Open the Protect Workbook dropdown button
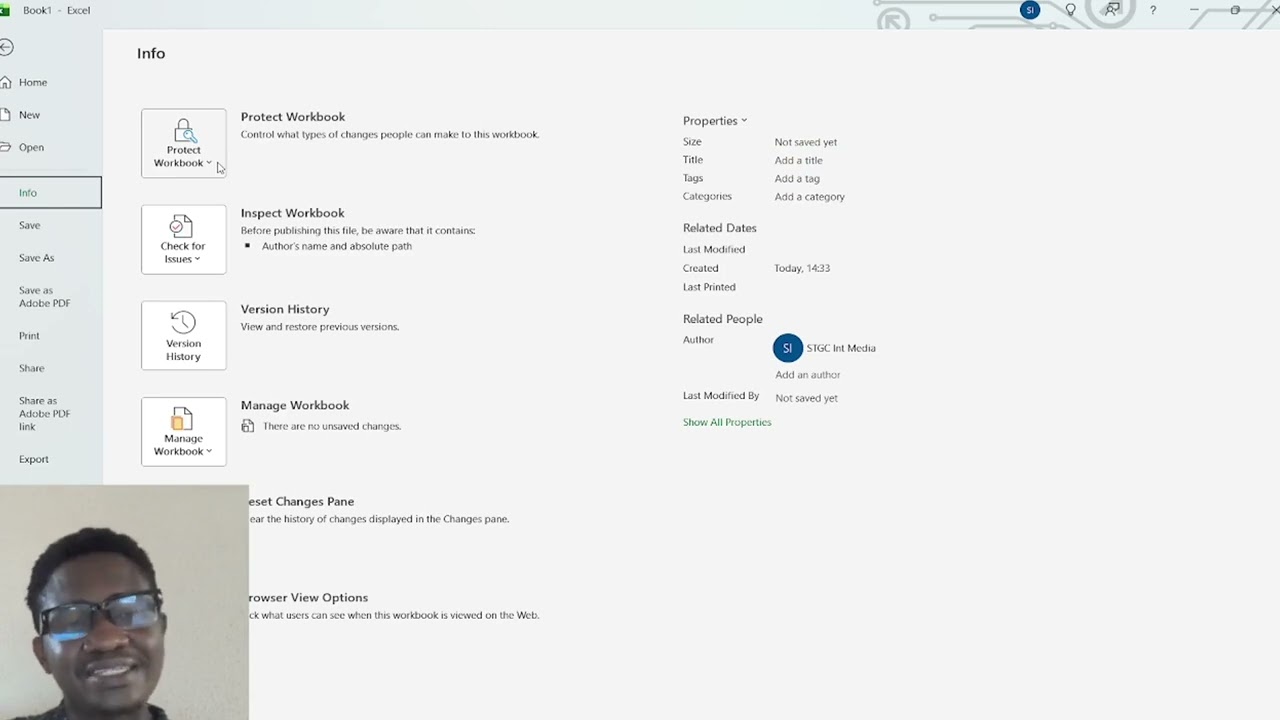1280x720 pixels. [183, 143]
